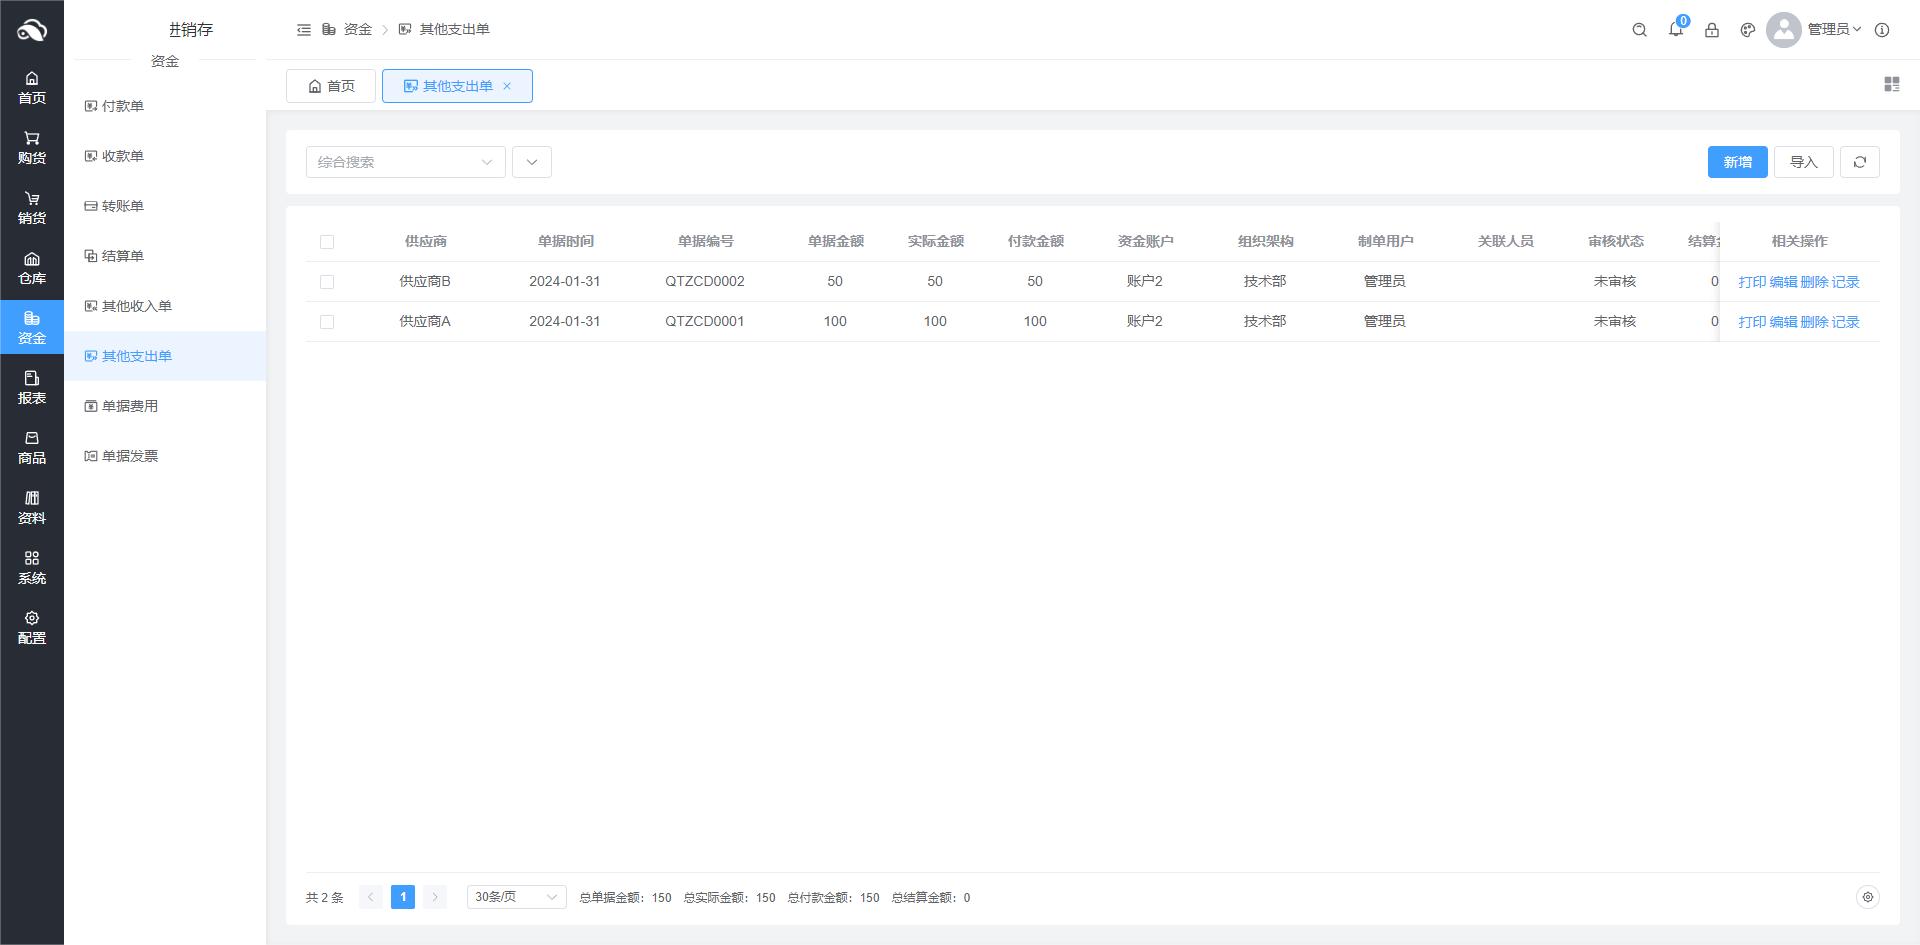Click 编辑 link for QTZCD0002
The height and width of the screenshot is (945, 1920).
coord(1783,282)
